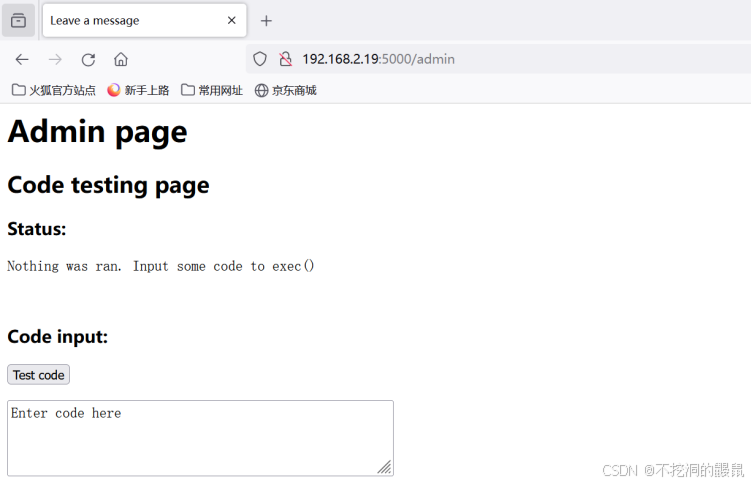Image resolution: width=751 pixels, height=484 pixels.
Task: Open the 新手上路 bookmark
Action: pyautogui.click(x=138, y=90)
